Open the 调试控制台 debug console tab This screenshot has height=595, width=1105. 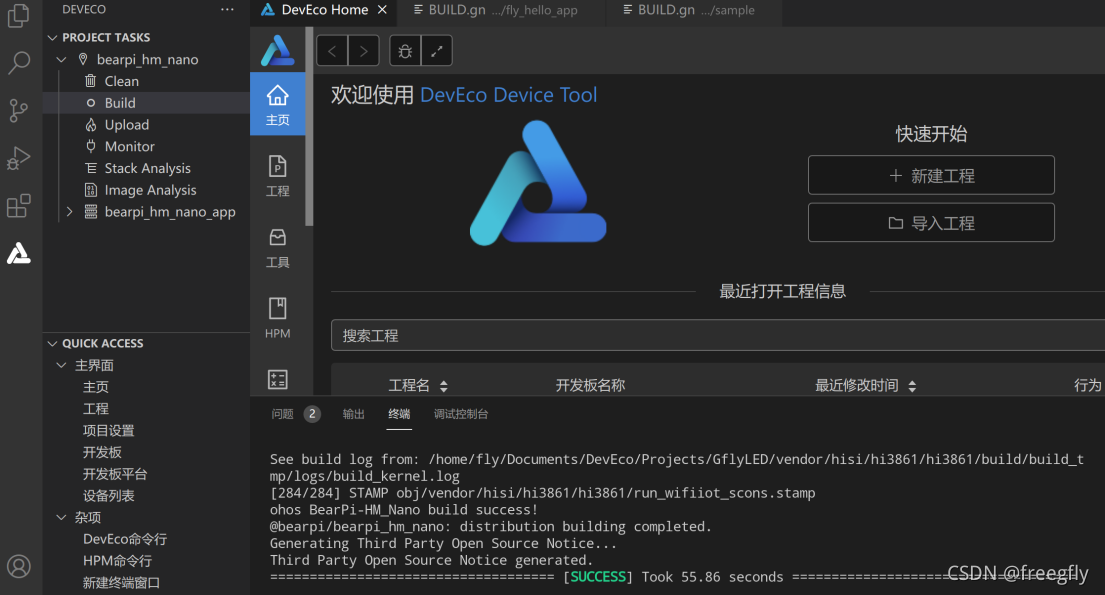pos(461,414)
